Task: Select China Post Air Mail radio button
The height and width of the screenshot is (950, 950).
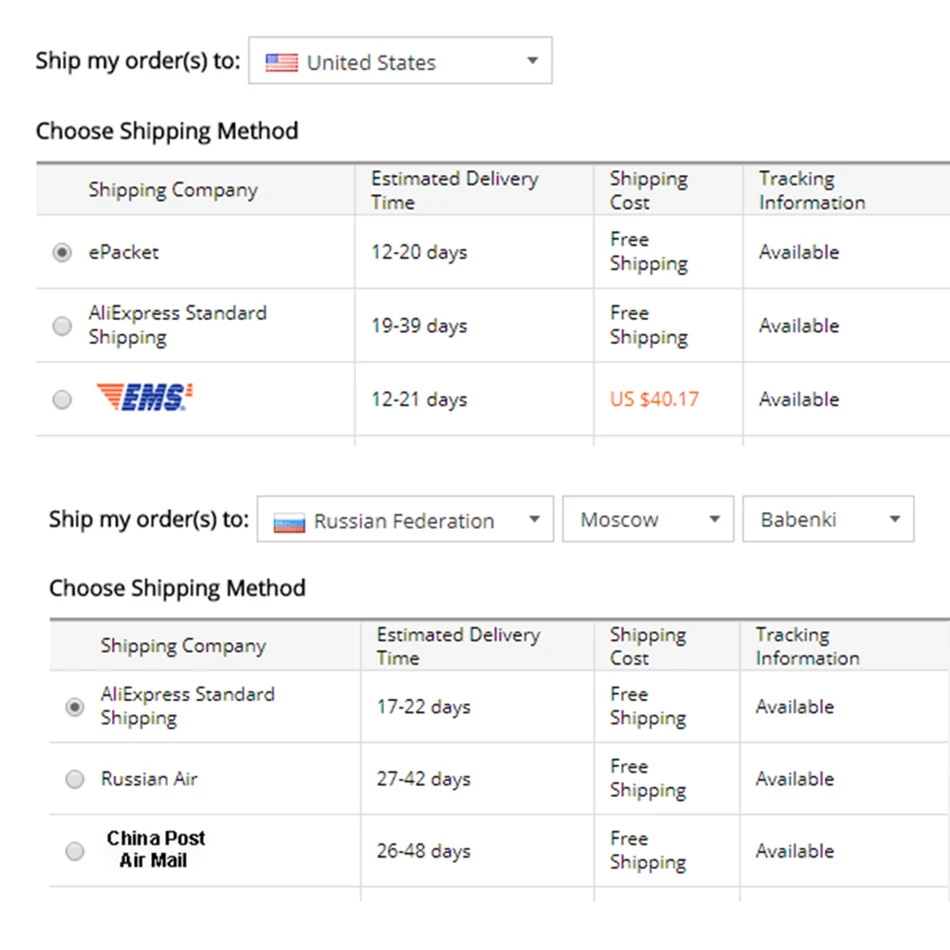Action: coord(75,851)
